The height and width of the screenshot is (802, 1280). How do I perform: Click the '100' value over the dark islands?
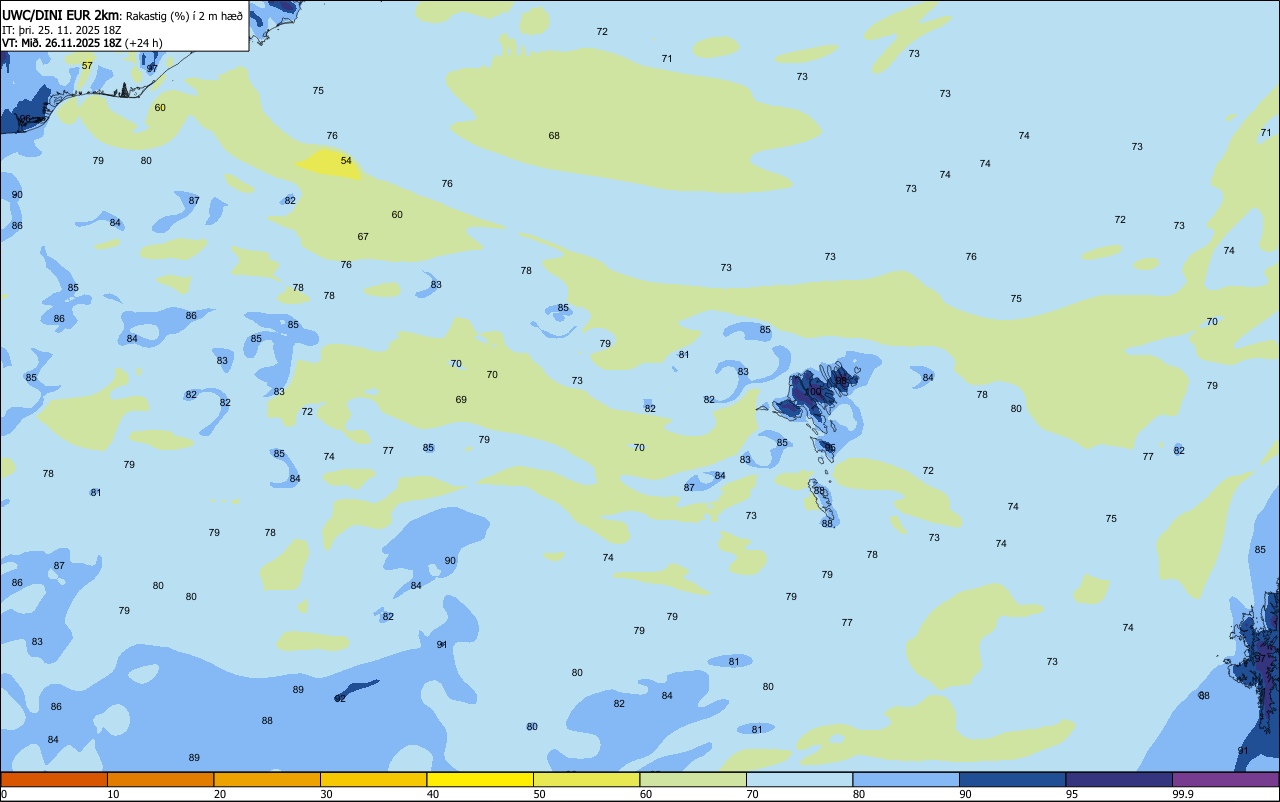tap(812, 391)
